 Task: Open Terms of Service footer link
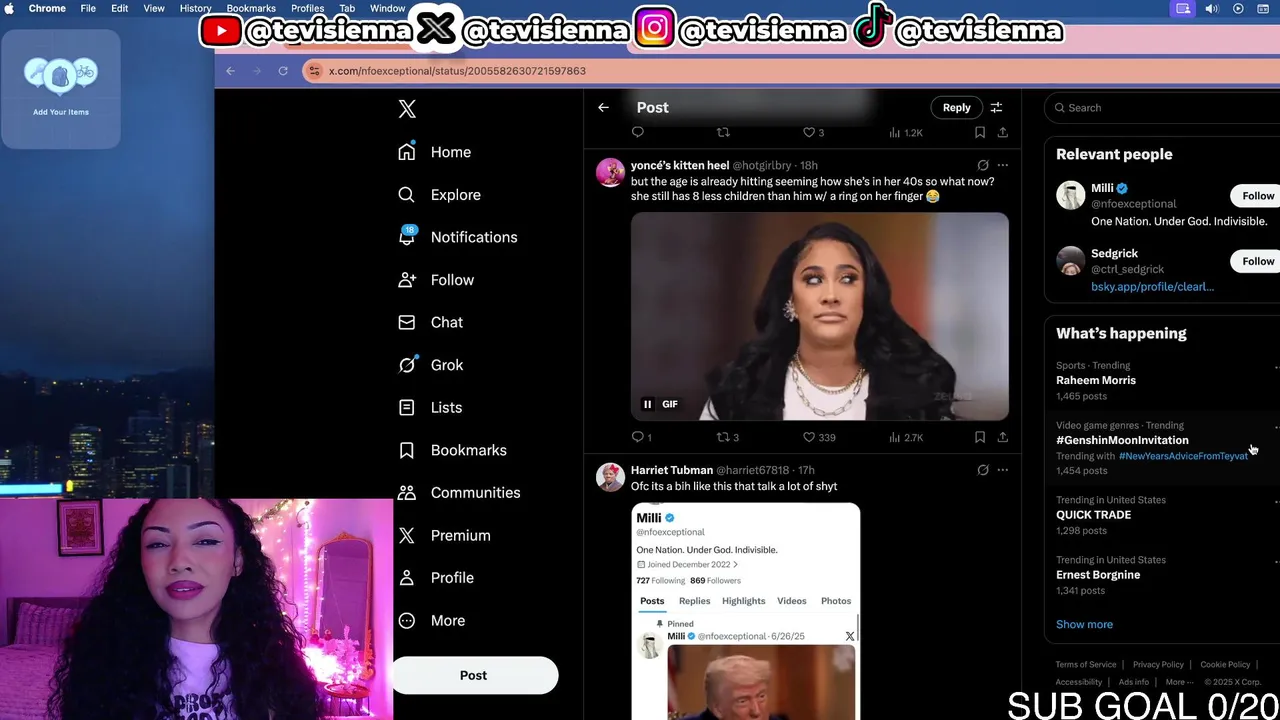(1086, 665)
